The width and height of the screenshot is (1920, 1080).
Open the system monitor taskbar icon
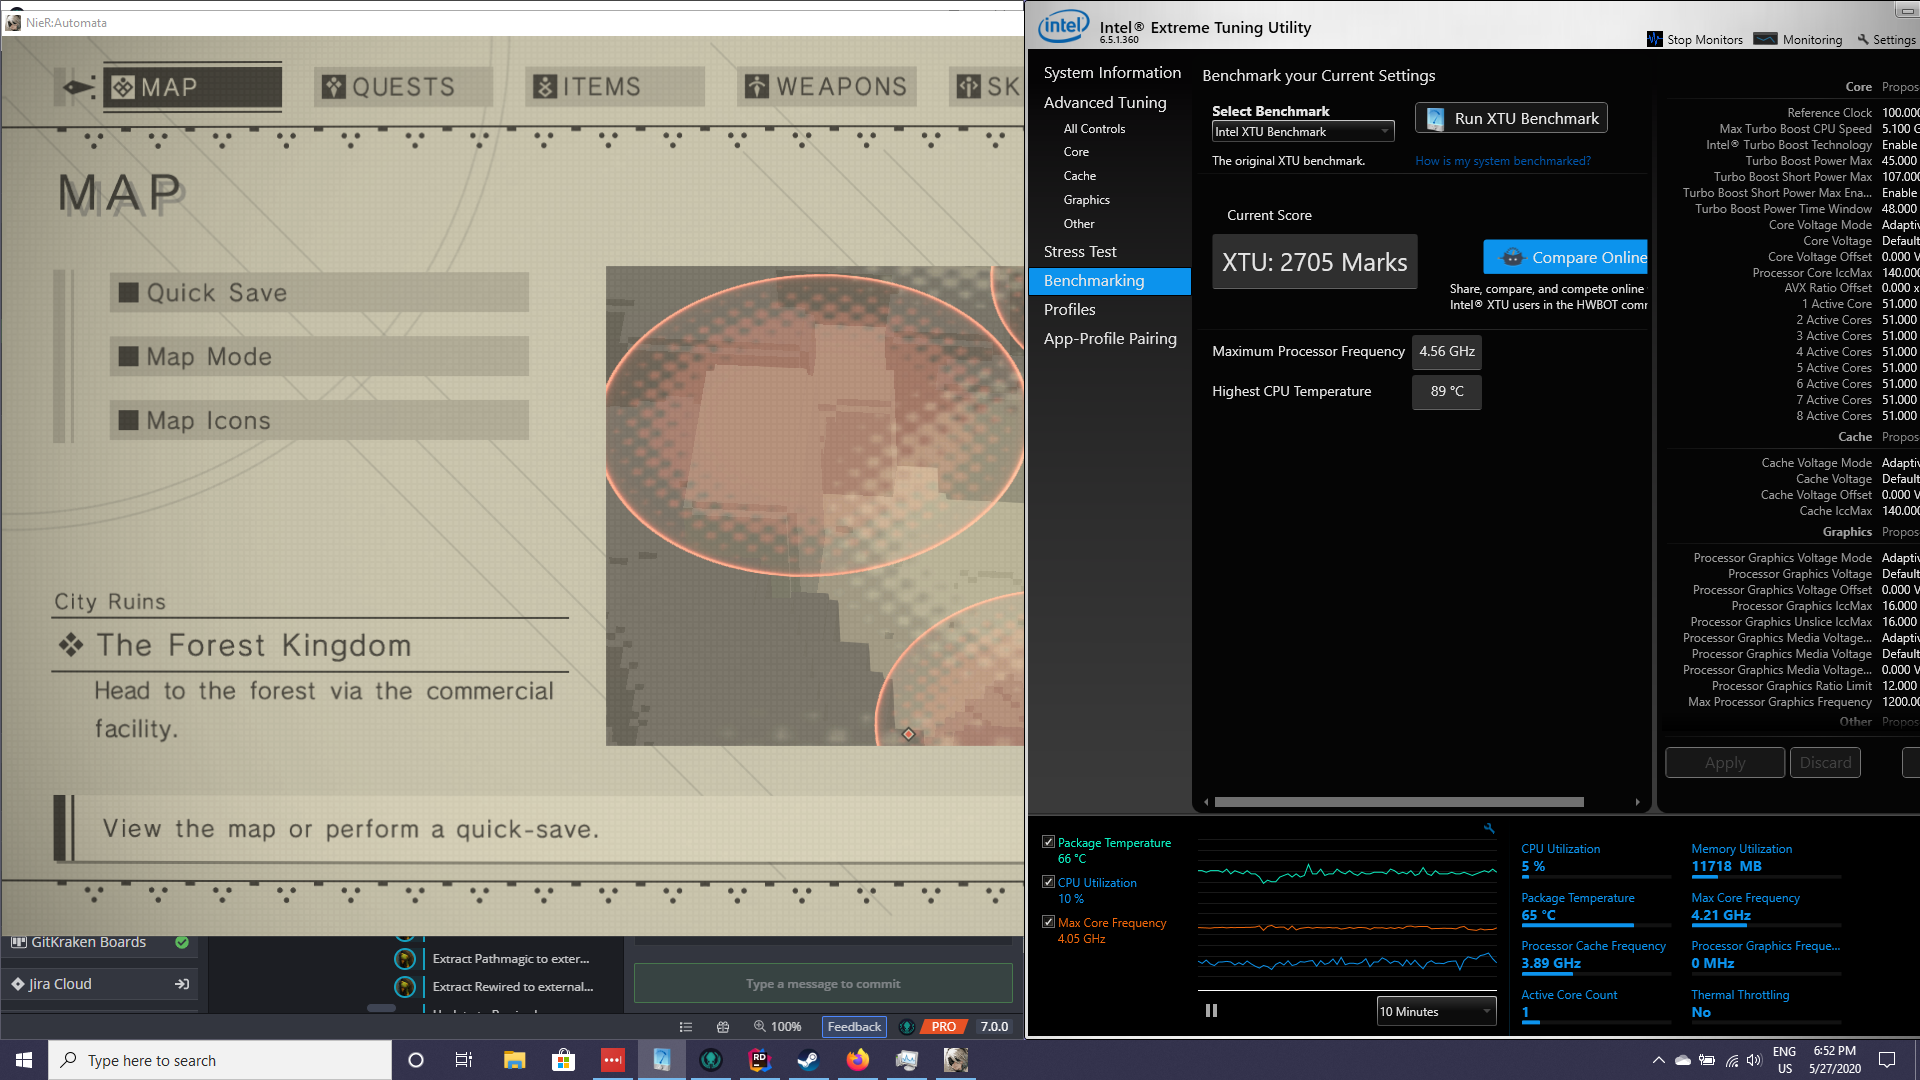907,1060
